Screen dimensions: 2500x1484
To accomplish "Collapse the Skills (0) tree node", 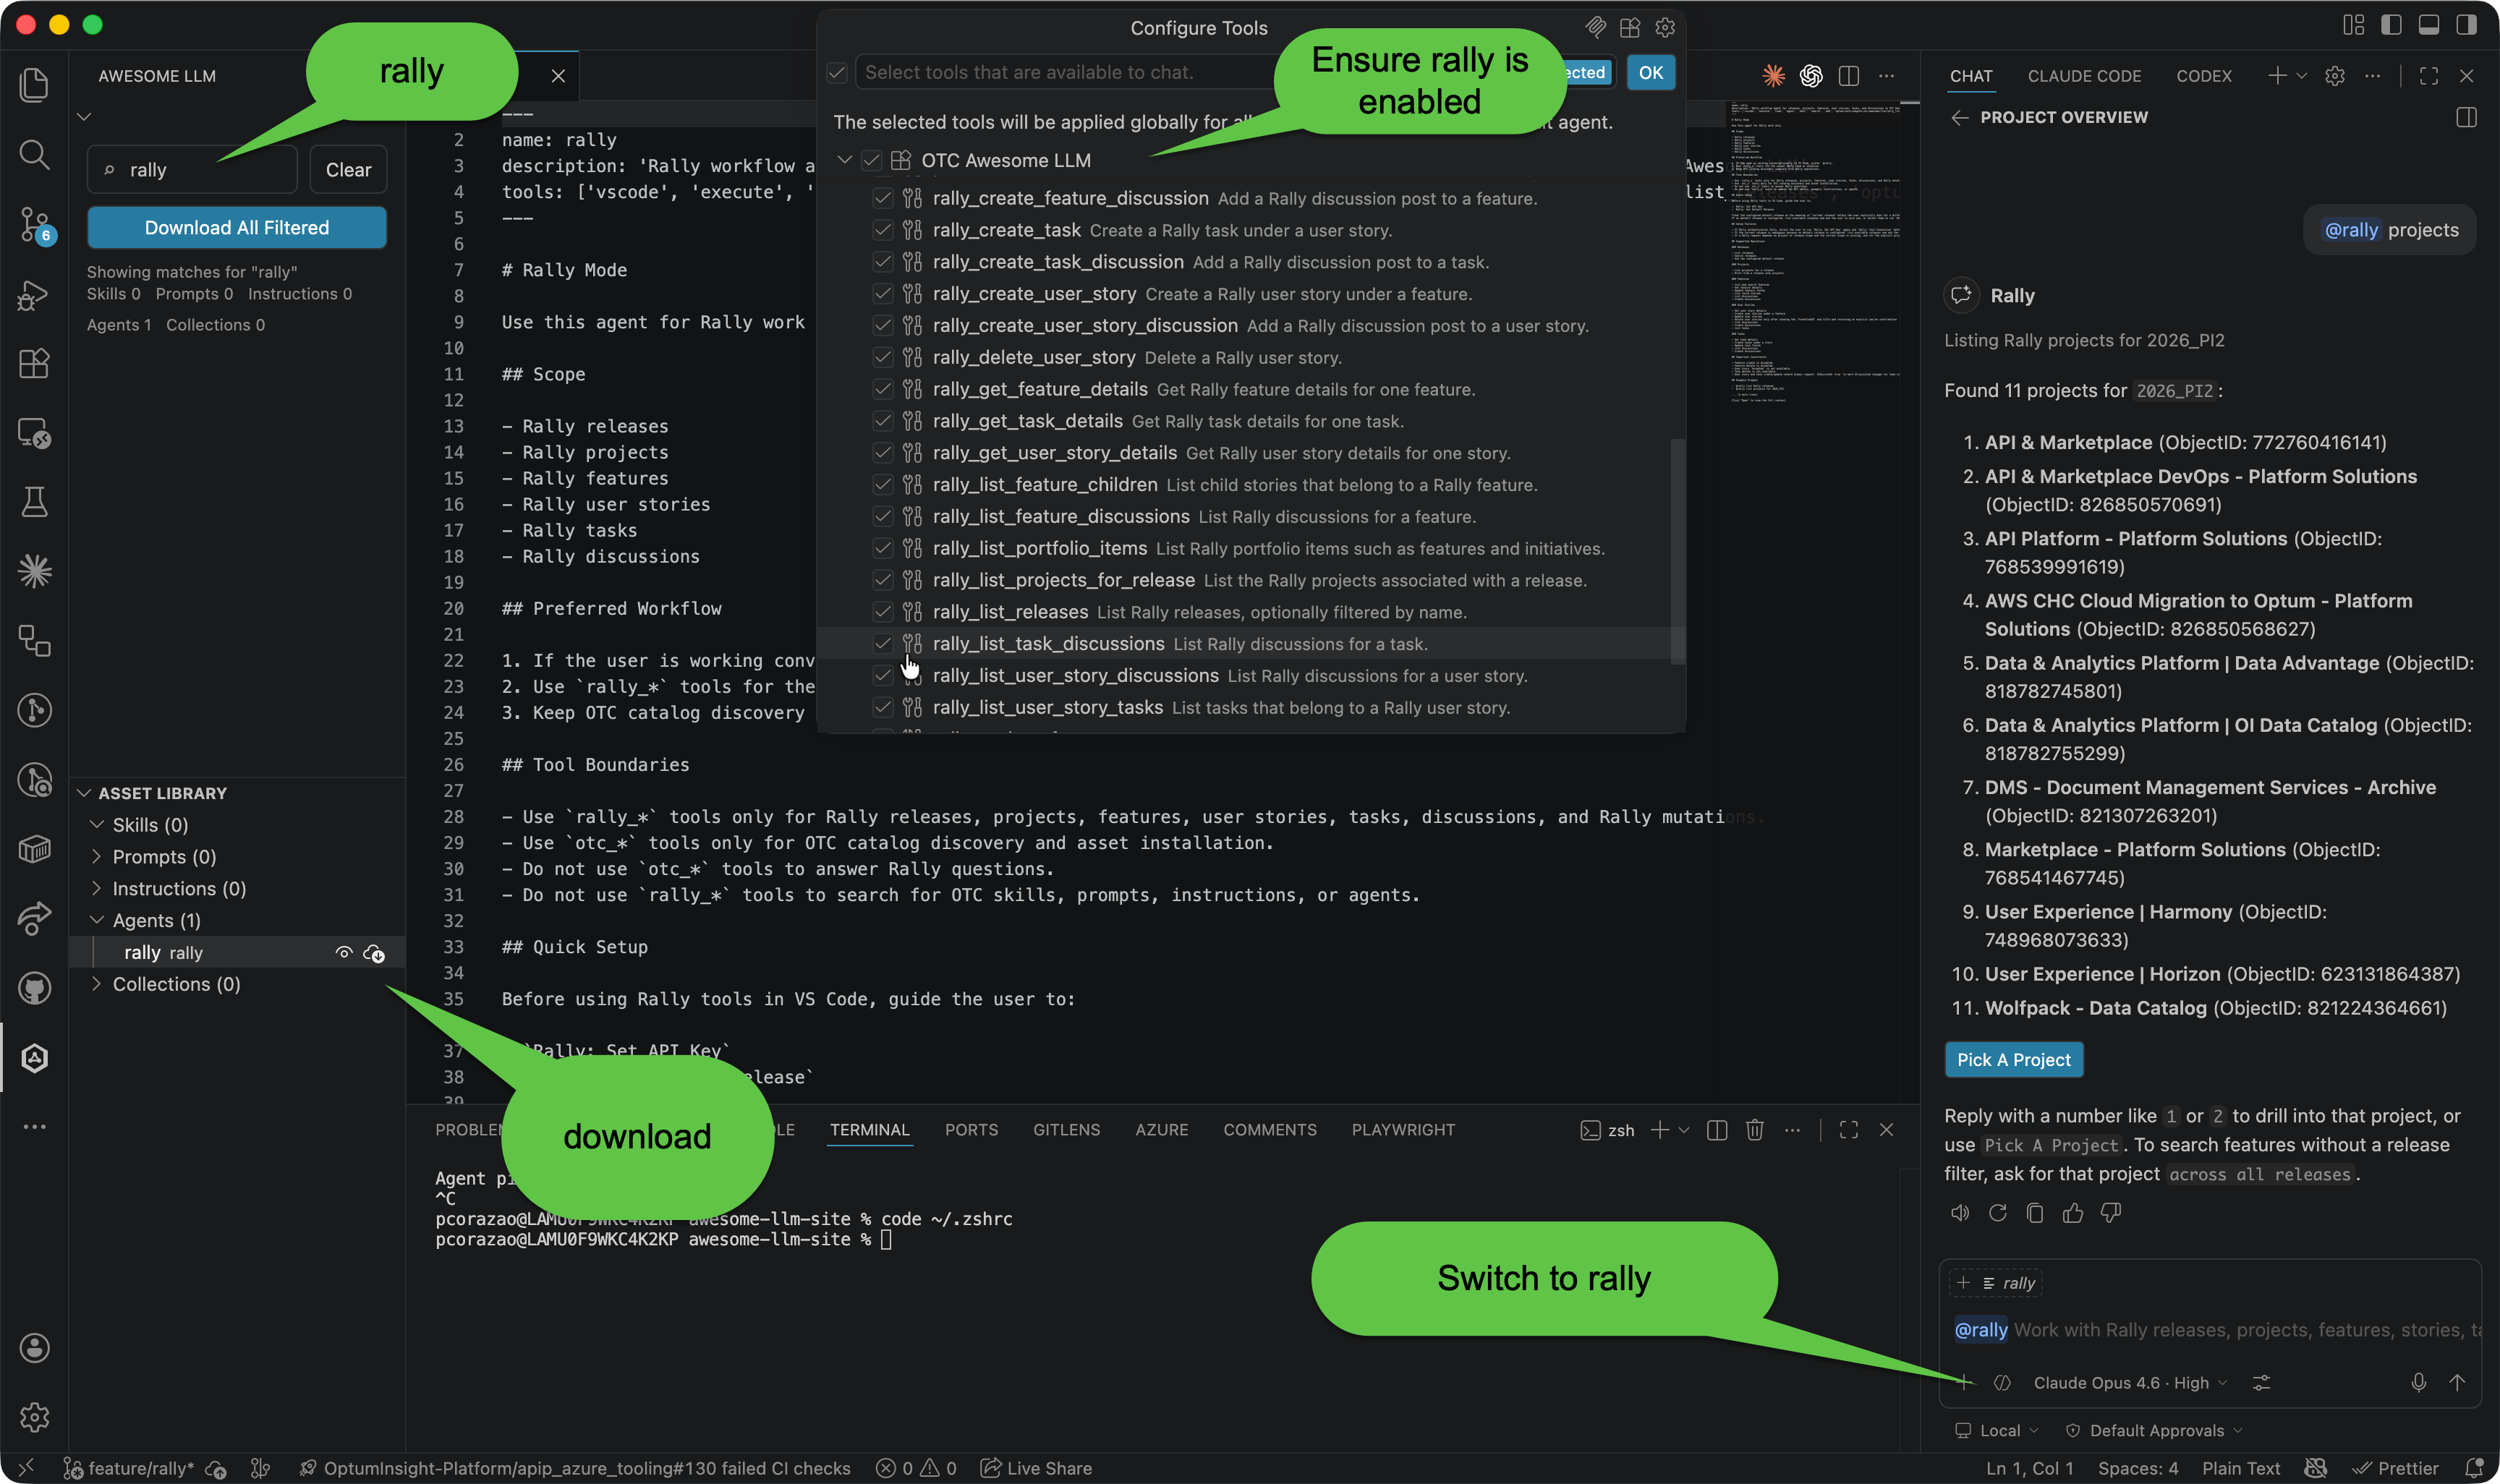I will click(x=97, y=824).
